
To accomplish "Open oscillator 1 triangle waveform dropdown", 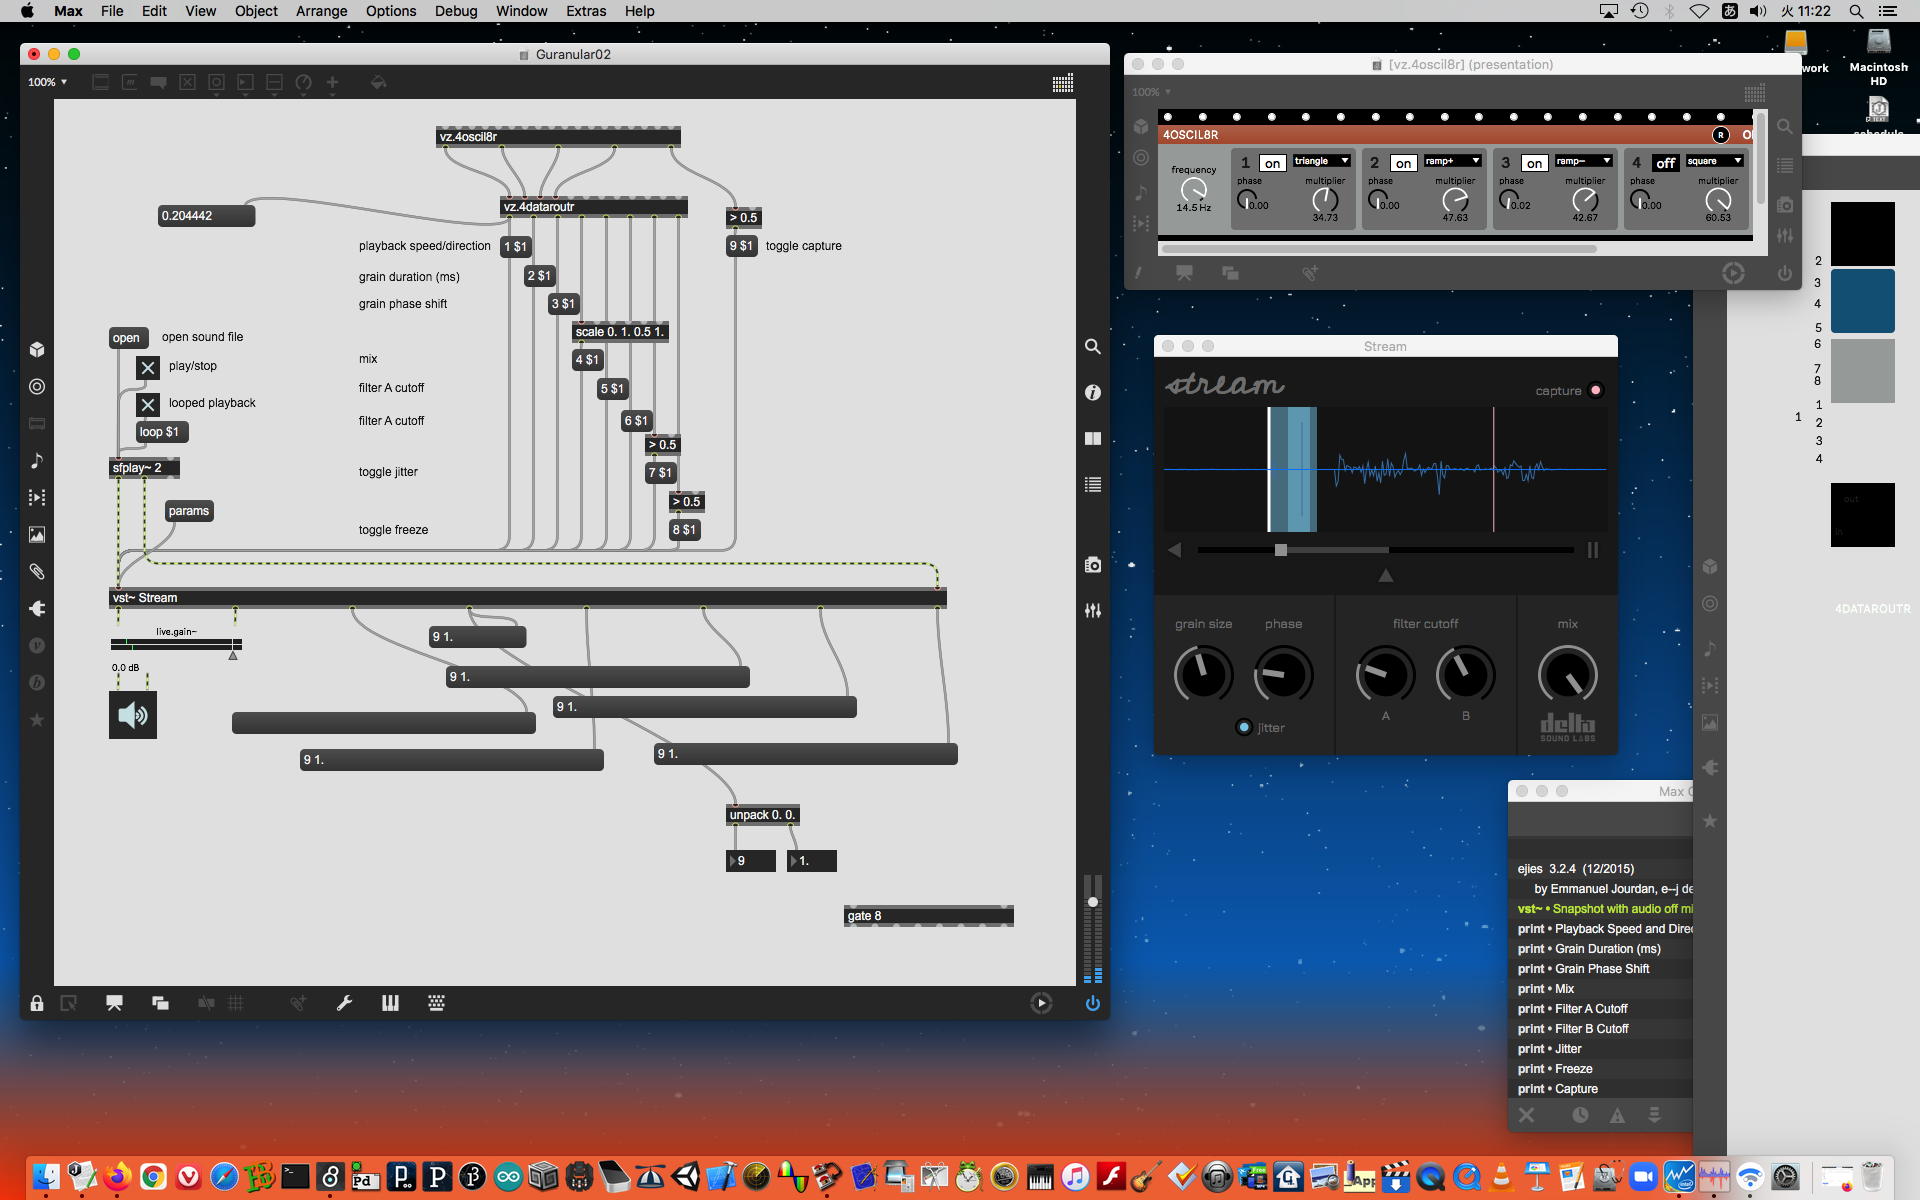I will [x=1321, y=161].
